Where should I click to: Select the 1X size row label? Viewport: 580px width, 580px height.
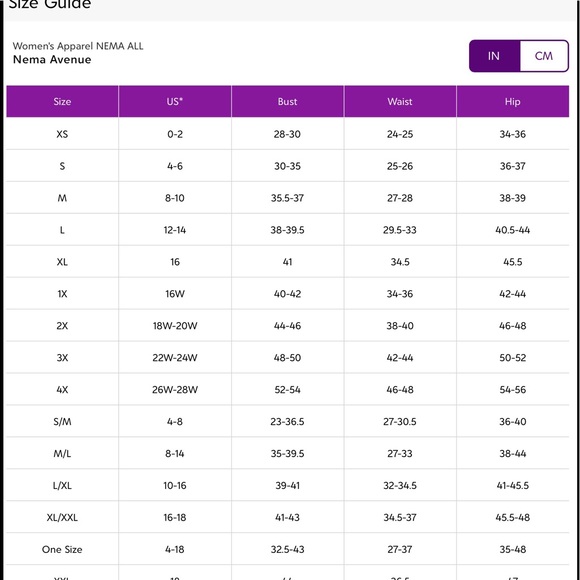pyautogui.click(x=62, y=294)
